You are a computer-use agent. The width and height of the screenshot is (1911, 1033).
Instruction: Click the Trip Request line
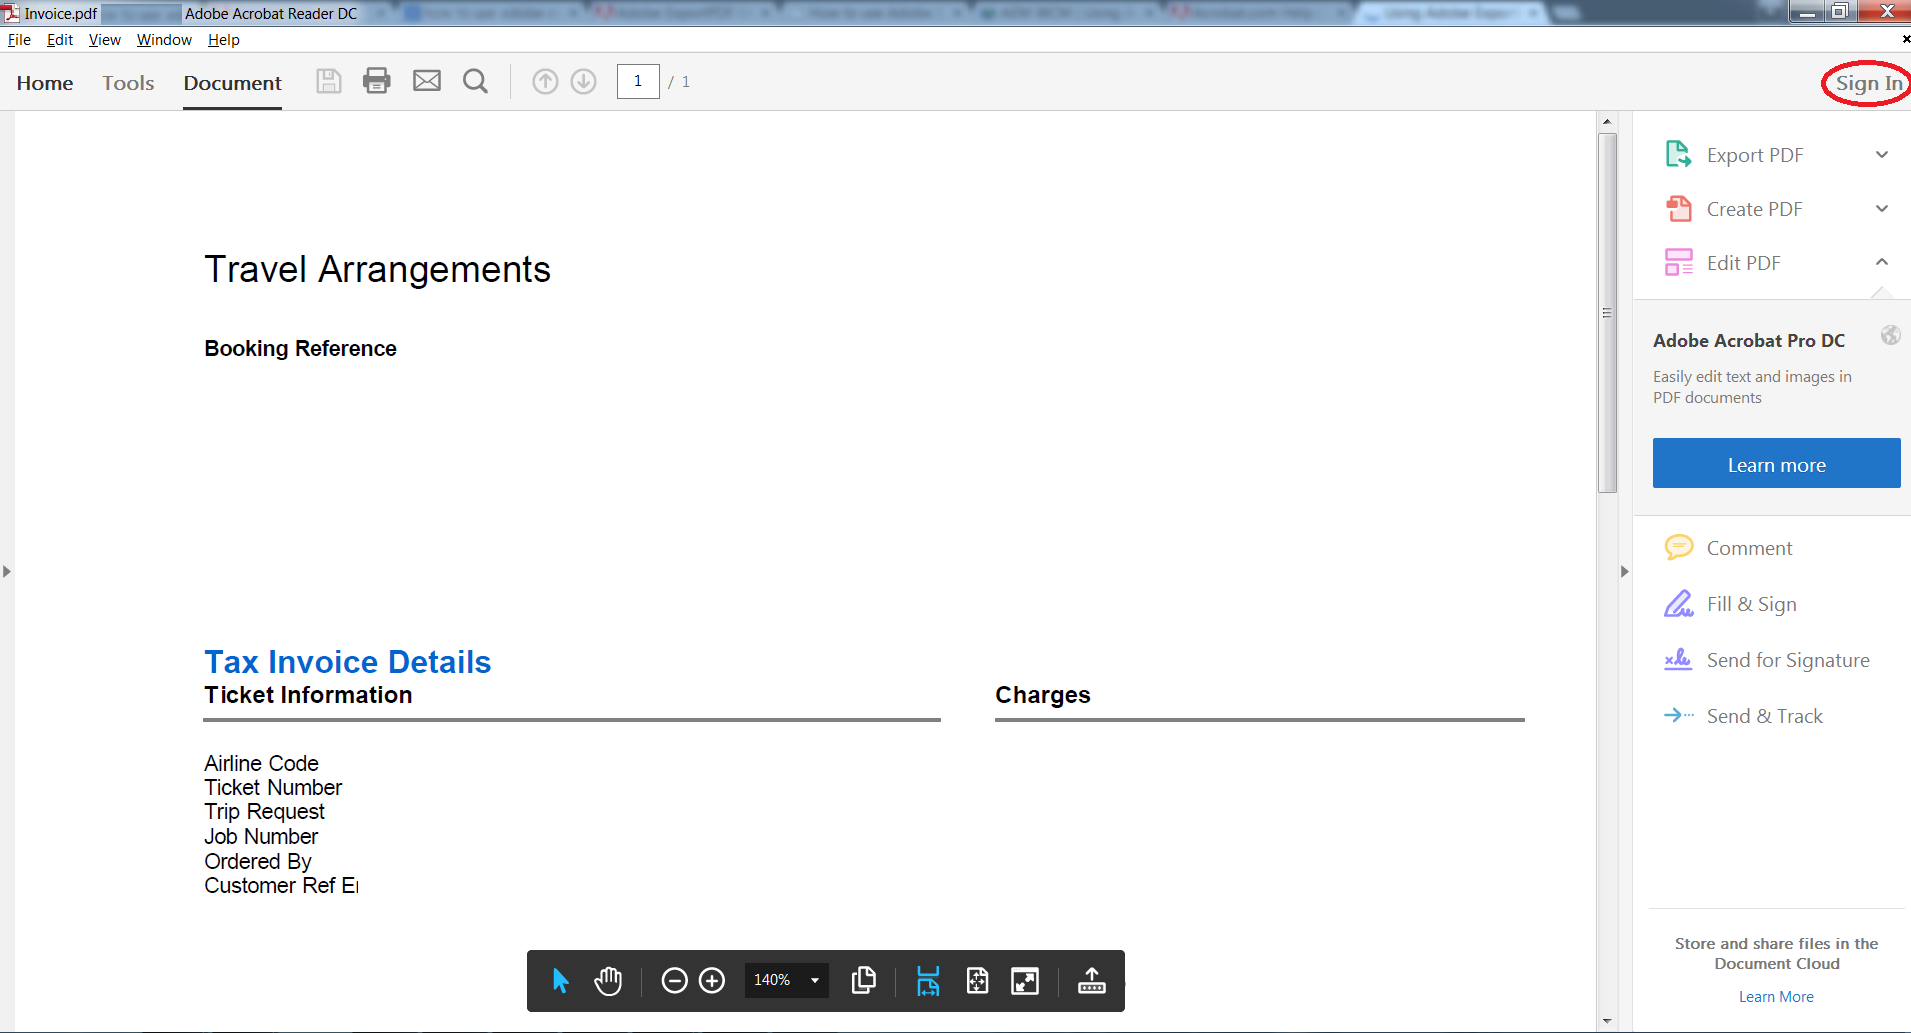pyautogui.click(x=264, y=812)
